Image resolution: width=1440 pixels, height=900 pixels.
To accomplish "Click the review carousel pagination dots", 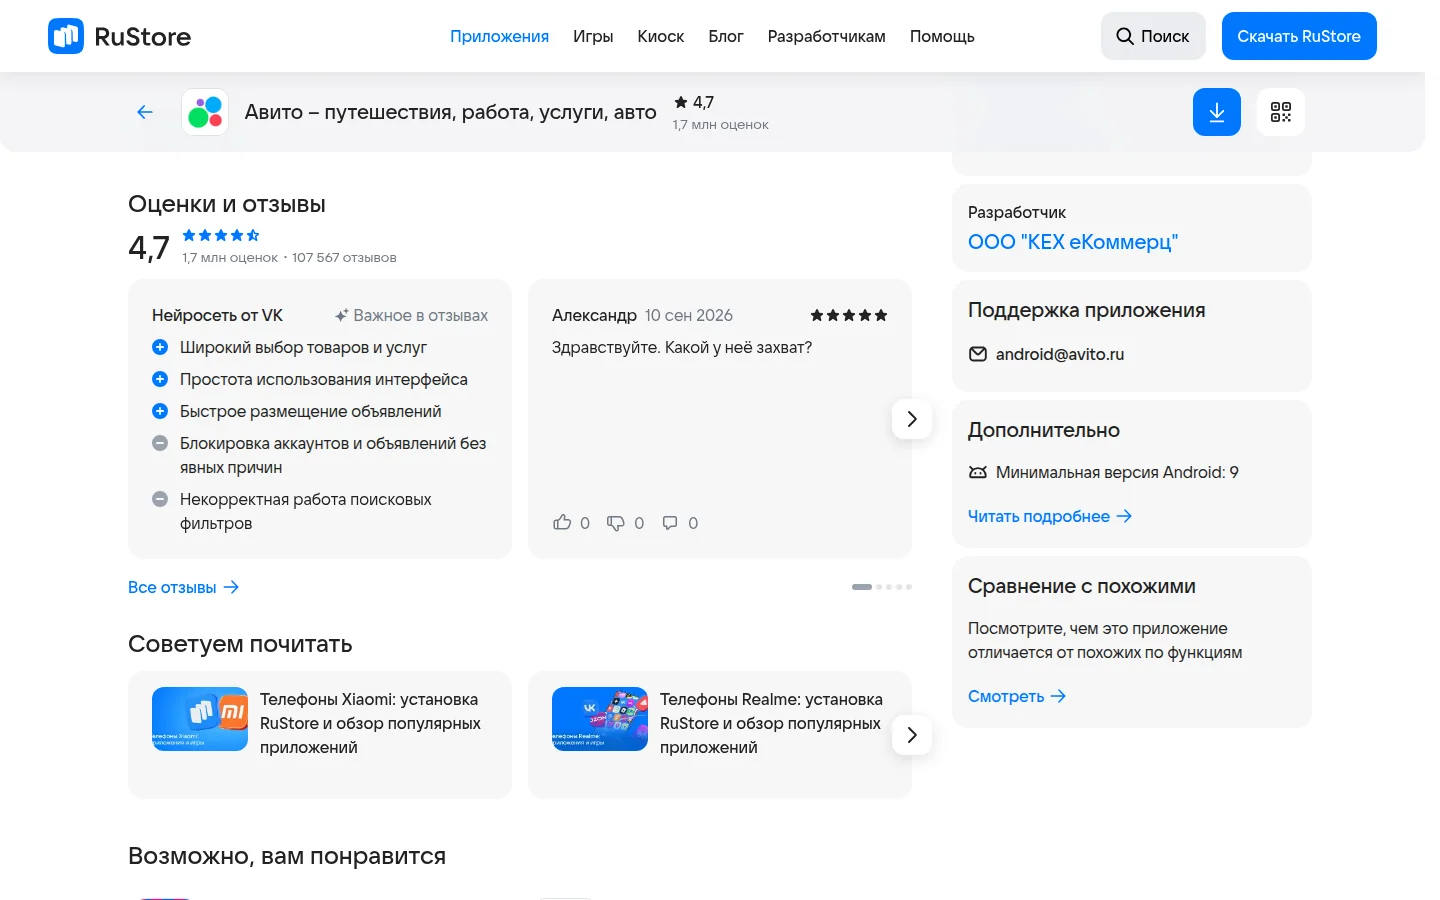I will pos(882,587).
